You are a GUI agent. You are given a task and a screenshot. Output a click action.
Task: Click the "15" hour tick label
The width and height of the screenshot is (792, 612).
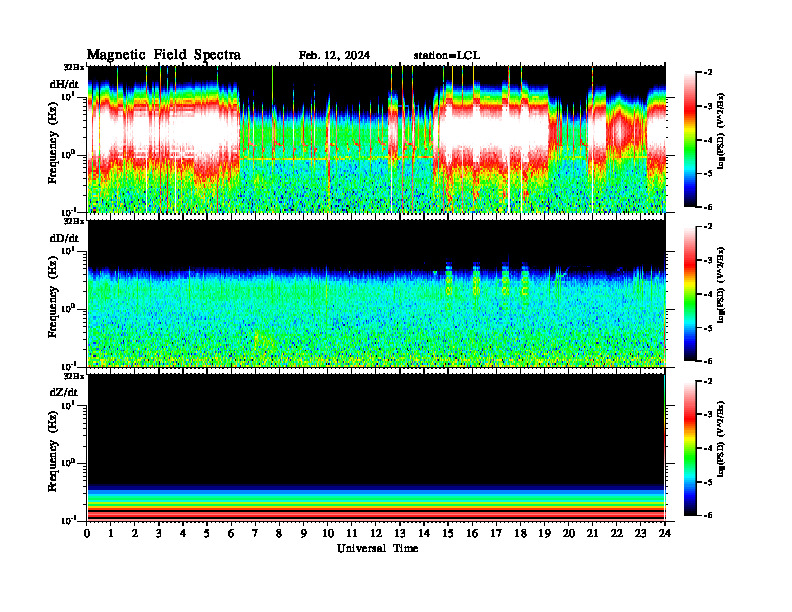tap(448, 533)
